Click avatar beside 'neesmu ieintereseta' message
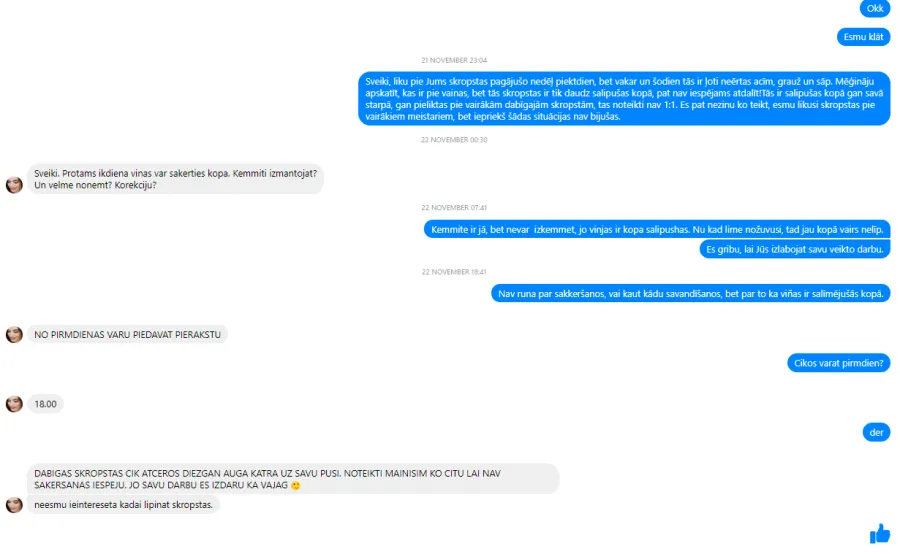 pos(14,505)
